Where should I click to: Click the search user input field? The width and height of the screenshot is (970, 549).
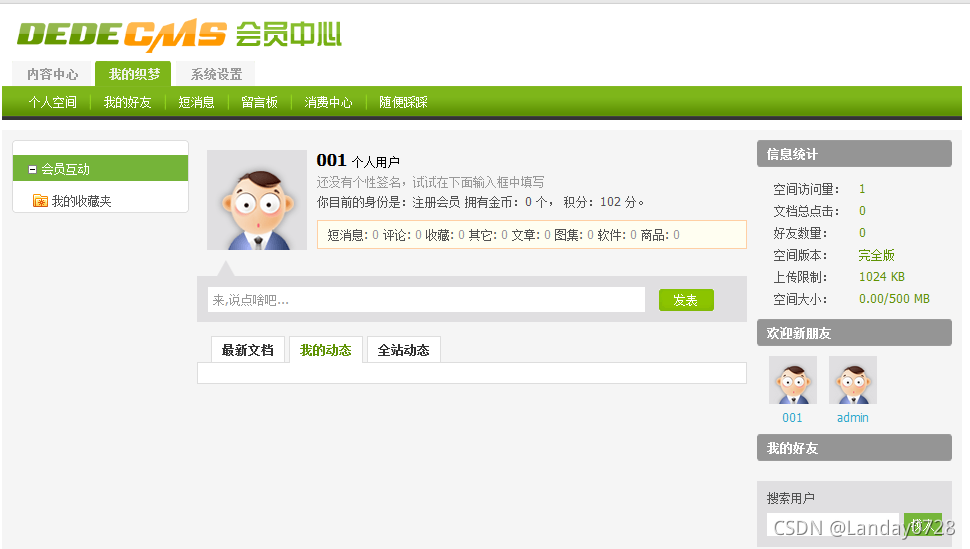833,524
